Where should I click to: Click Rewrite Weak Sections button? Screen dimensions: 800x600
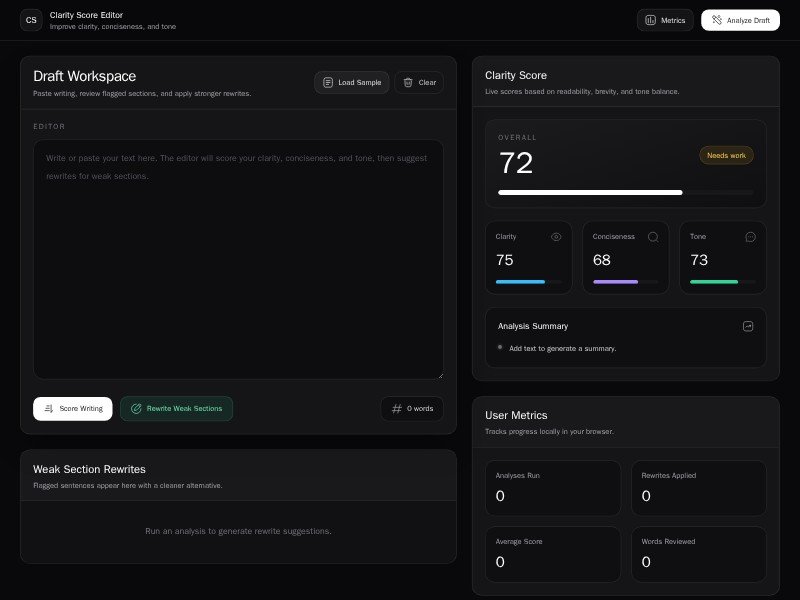tap(176, 408)
